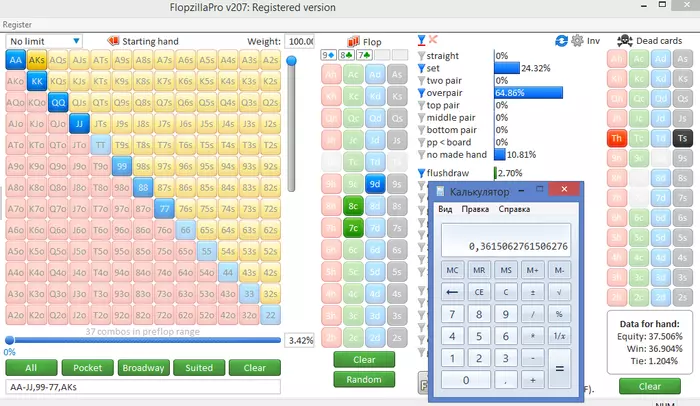The width and height of the screenshot is (700, 406).
Task: Toggle the bottom pair filter funnel
Action: pyautogui.click(x=421, y=130)
